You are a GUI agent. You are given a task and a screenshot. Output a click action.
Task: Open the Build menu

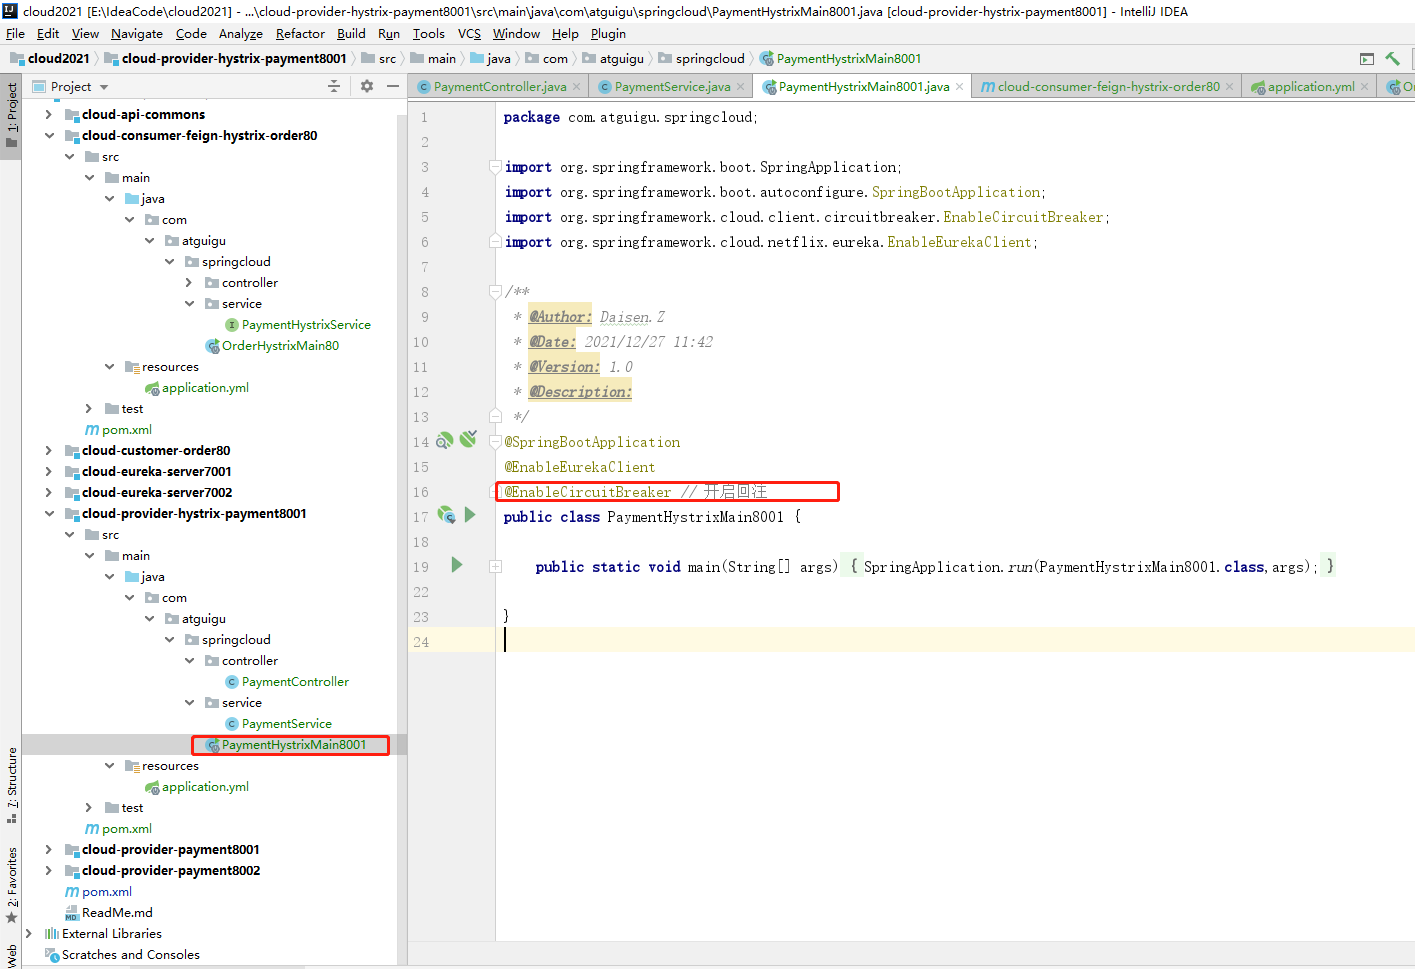(x=351, y=33)
